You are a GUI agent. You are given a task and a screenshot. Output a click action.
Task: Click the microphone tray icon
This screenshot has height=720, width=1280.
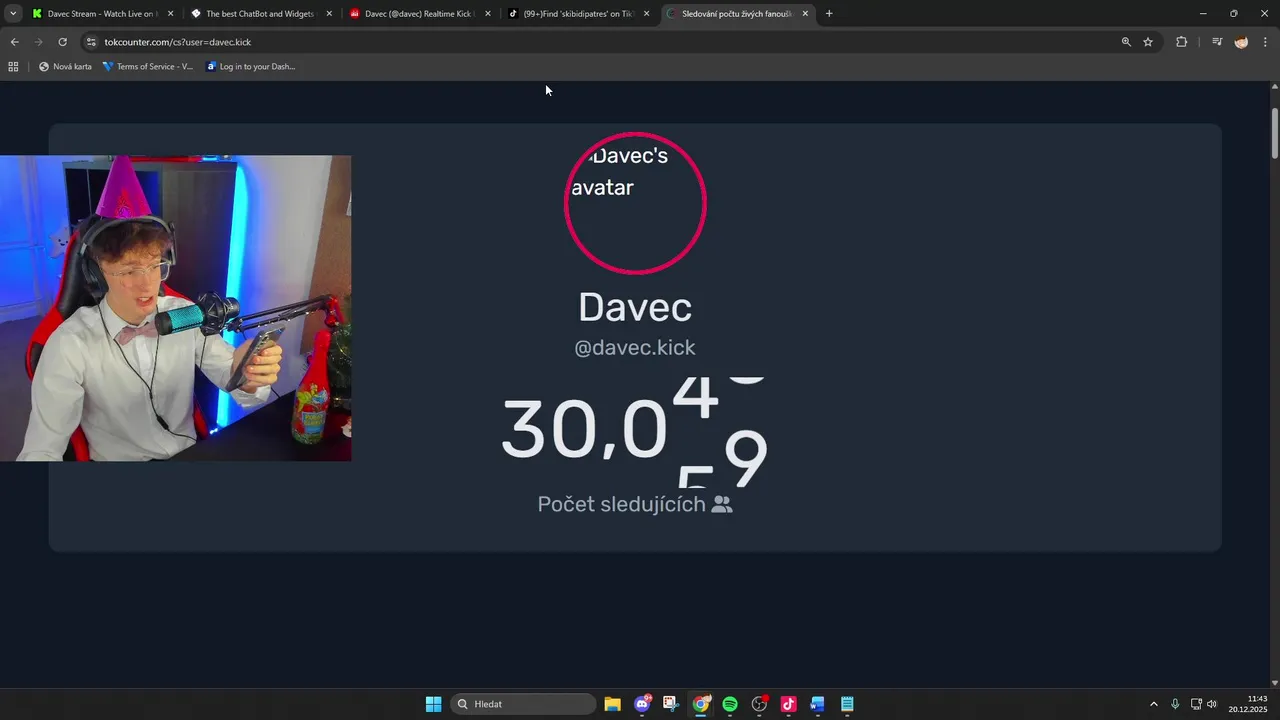1175,704
